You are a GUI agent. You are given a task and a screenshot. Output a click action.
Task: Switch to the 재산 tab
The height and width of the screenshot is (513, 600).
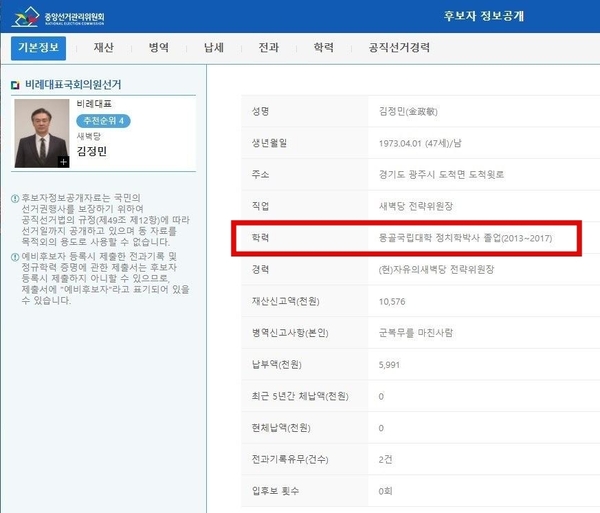click(x=104, y=47)
